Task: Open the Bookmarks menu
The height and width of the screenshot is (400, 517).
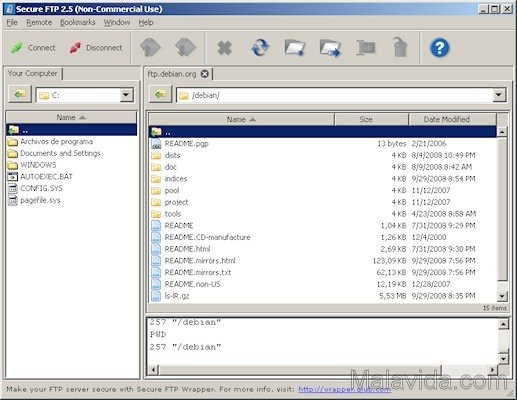Action: 78,23
